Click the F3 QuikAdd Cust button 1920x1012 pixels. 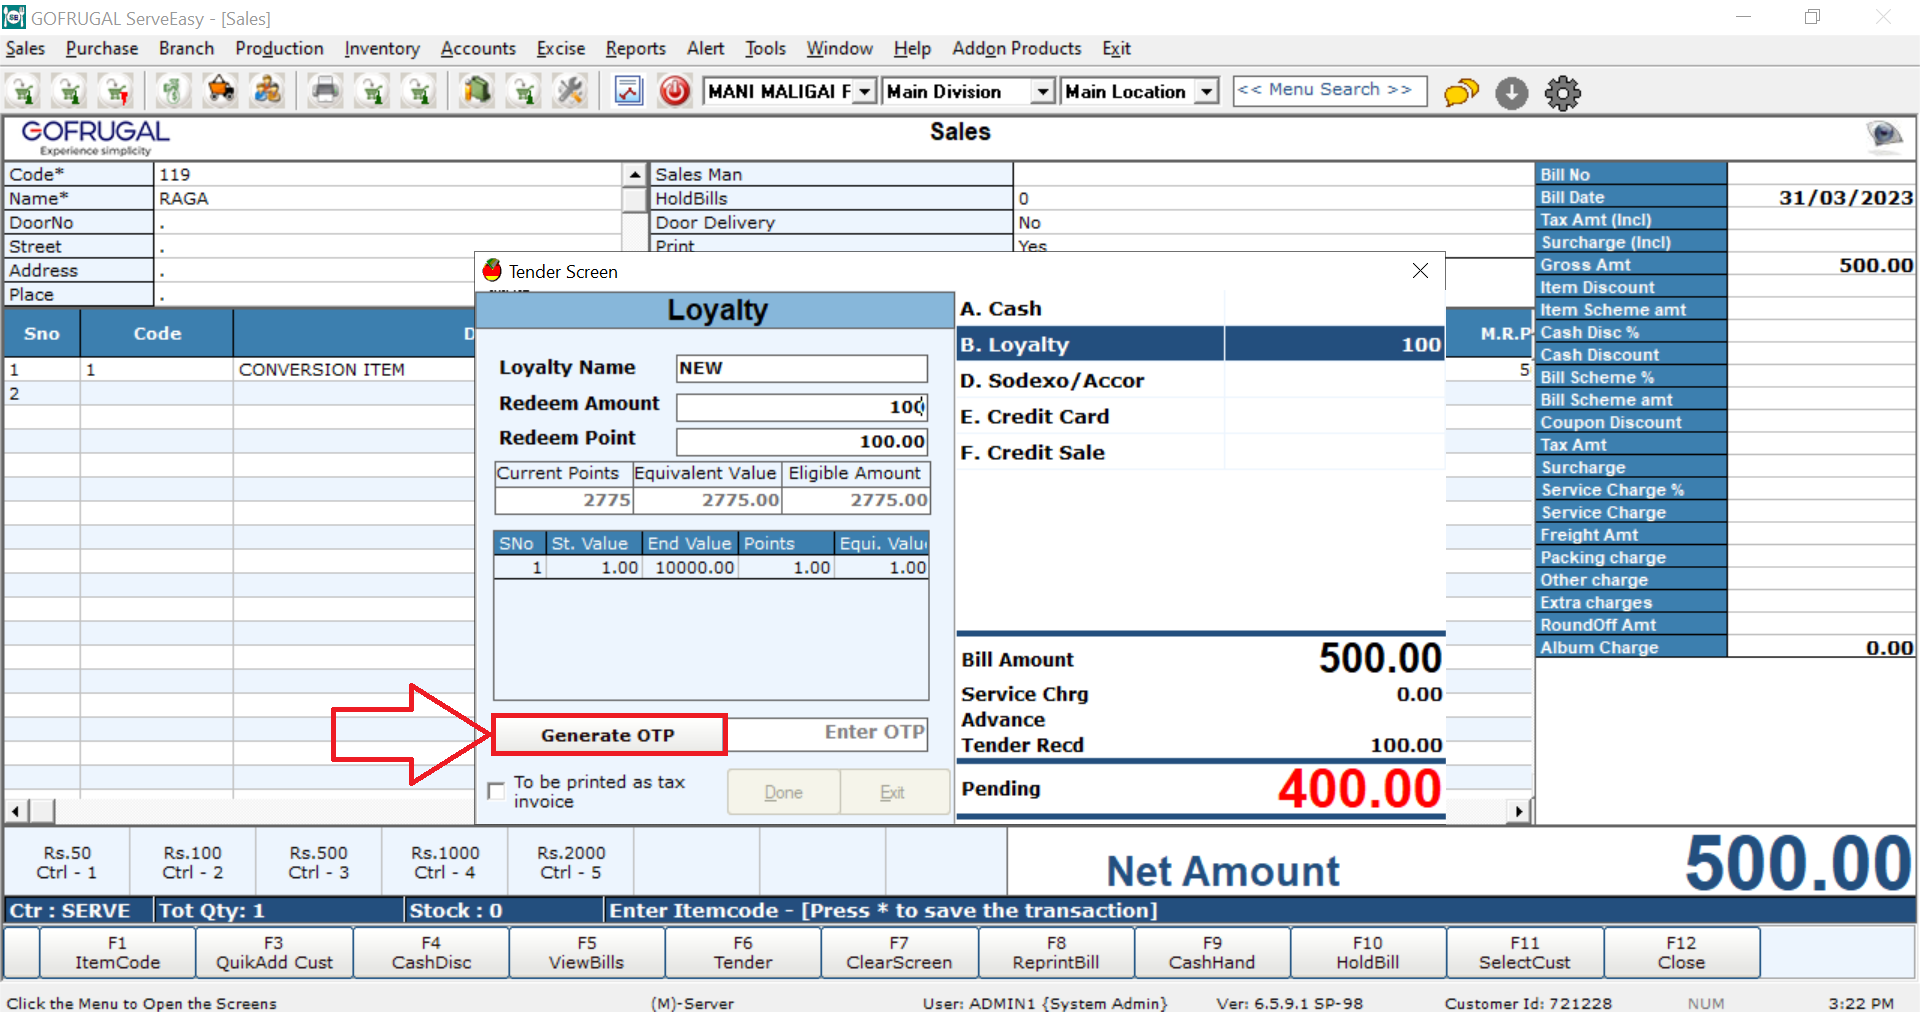point(274,952)
